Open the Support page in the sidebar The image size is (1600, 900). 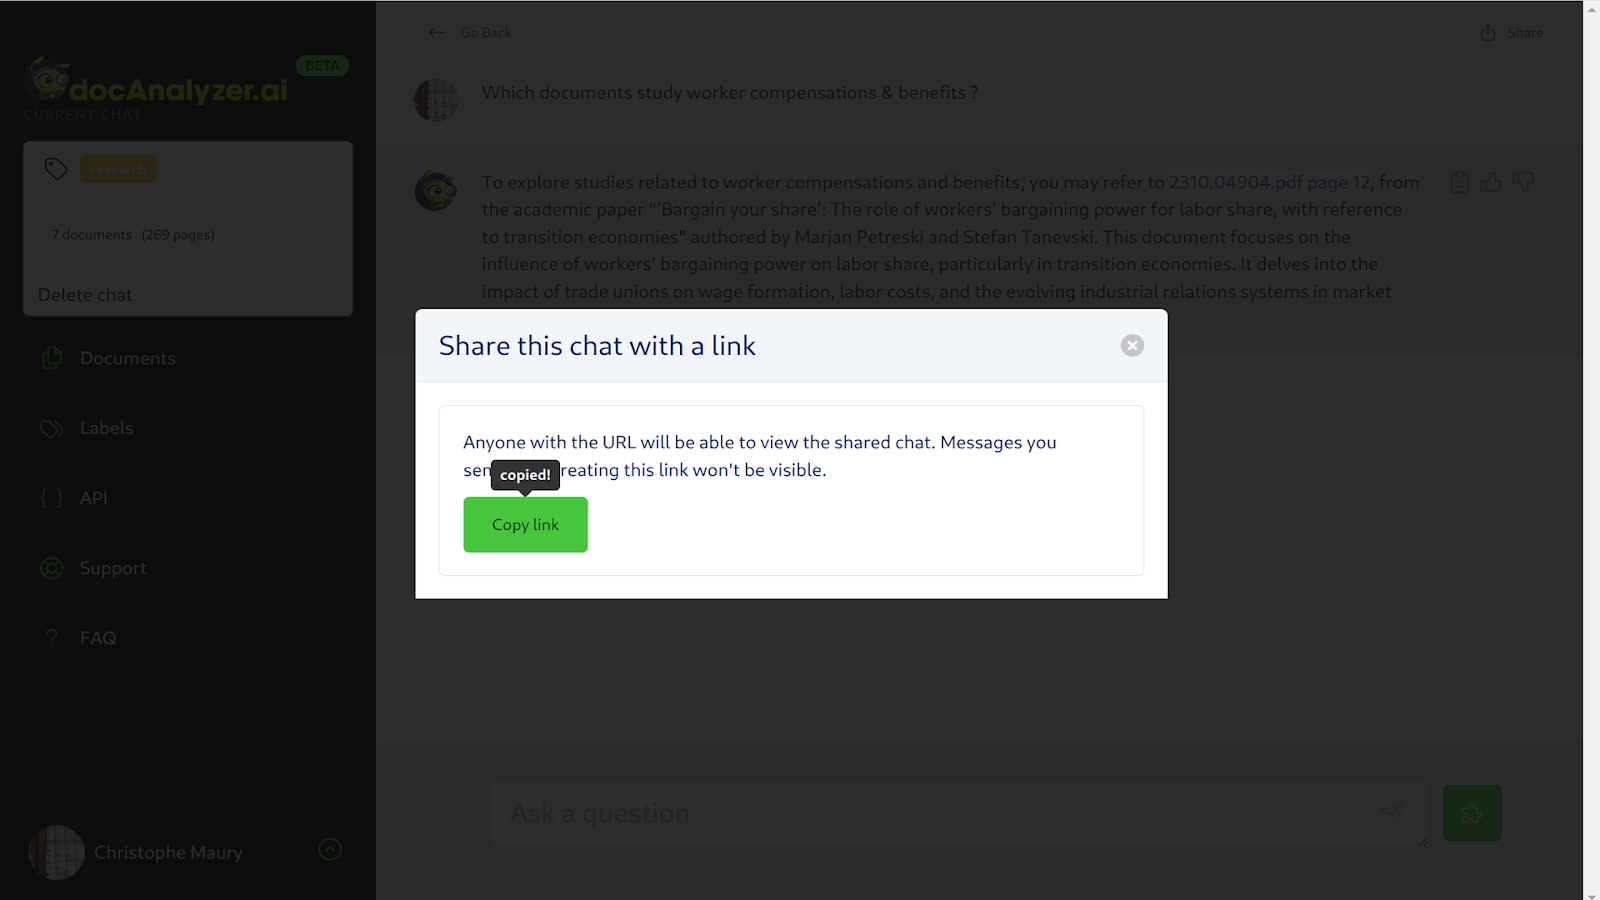[x=113, y=568]
